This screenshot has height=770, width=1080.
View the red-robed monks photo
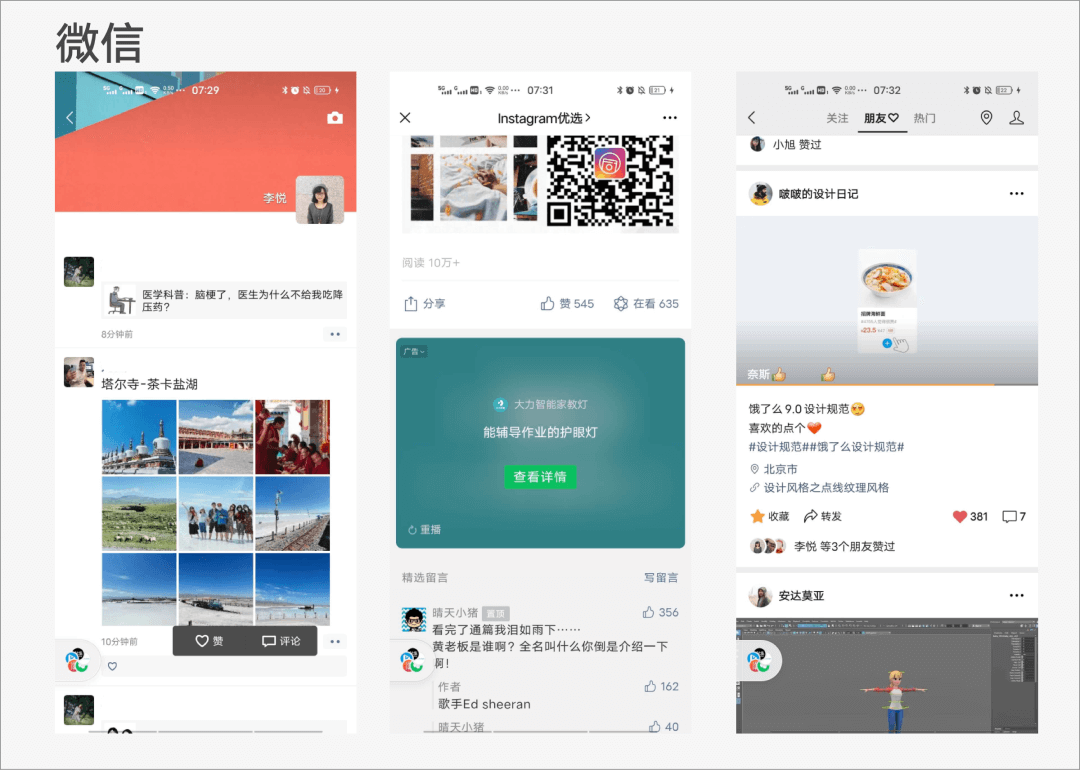pos(292,437)
